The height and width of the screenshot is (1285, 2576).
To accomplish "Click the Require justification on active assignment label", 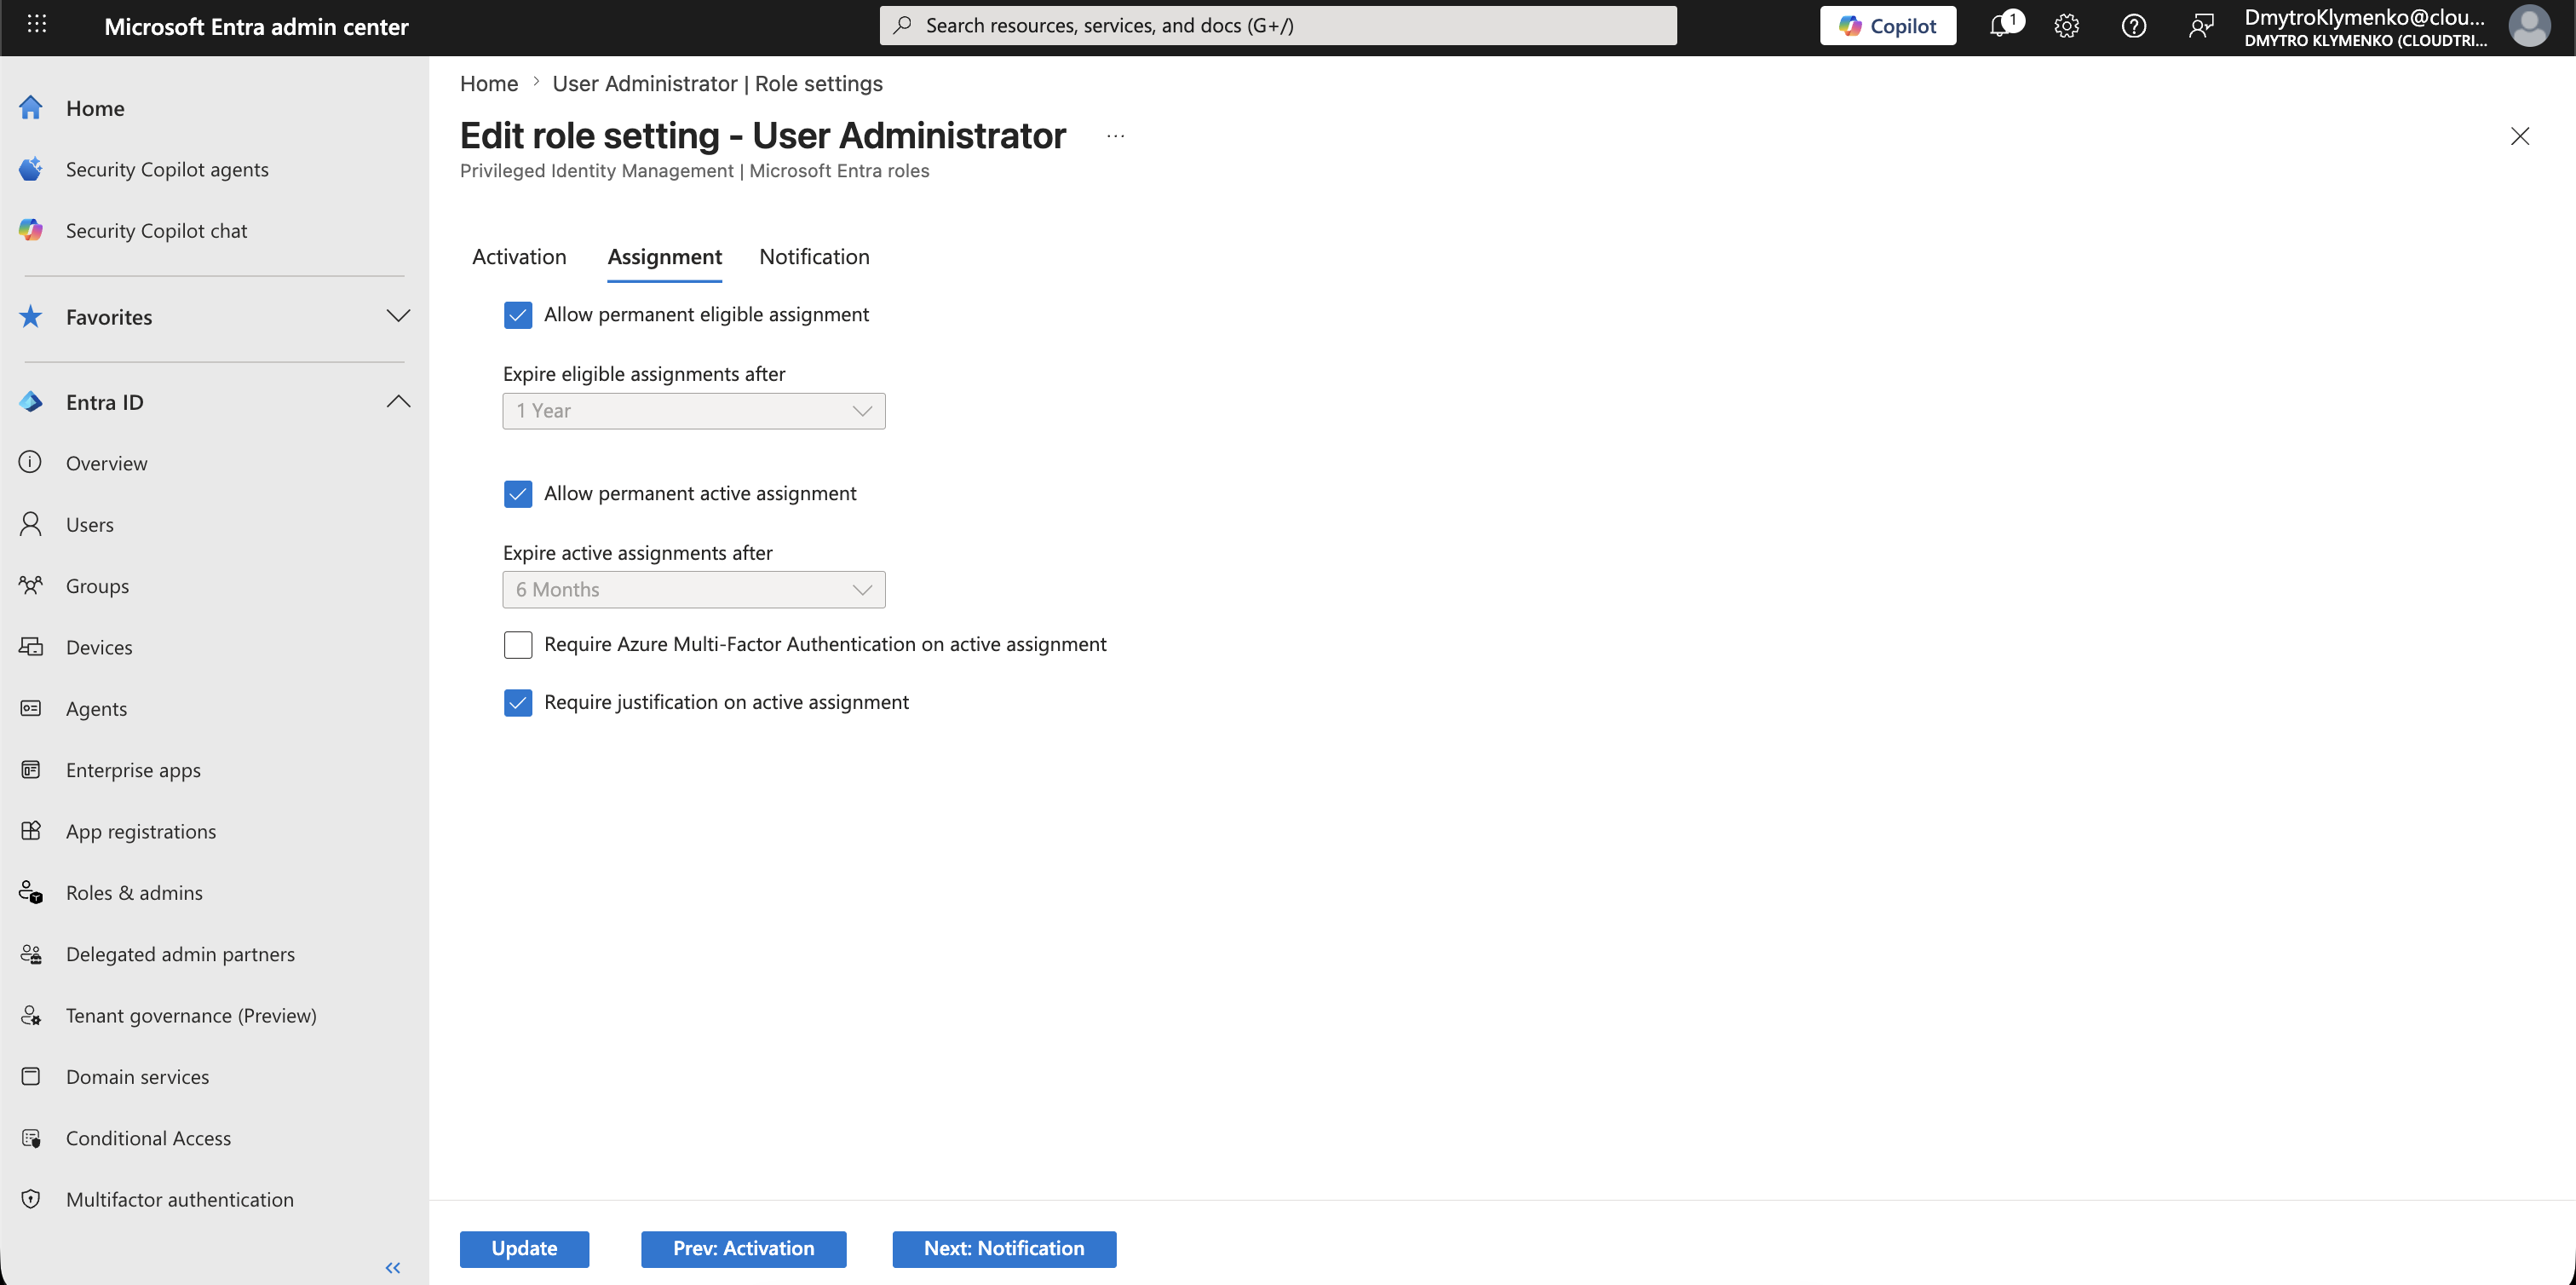I will coord(726,703).
